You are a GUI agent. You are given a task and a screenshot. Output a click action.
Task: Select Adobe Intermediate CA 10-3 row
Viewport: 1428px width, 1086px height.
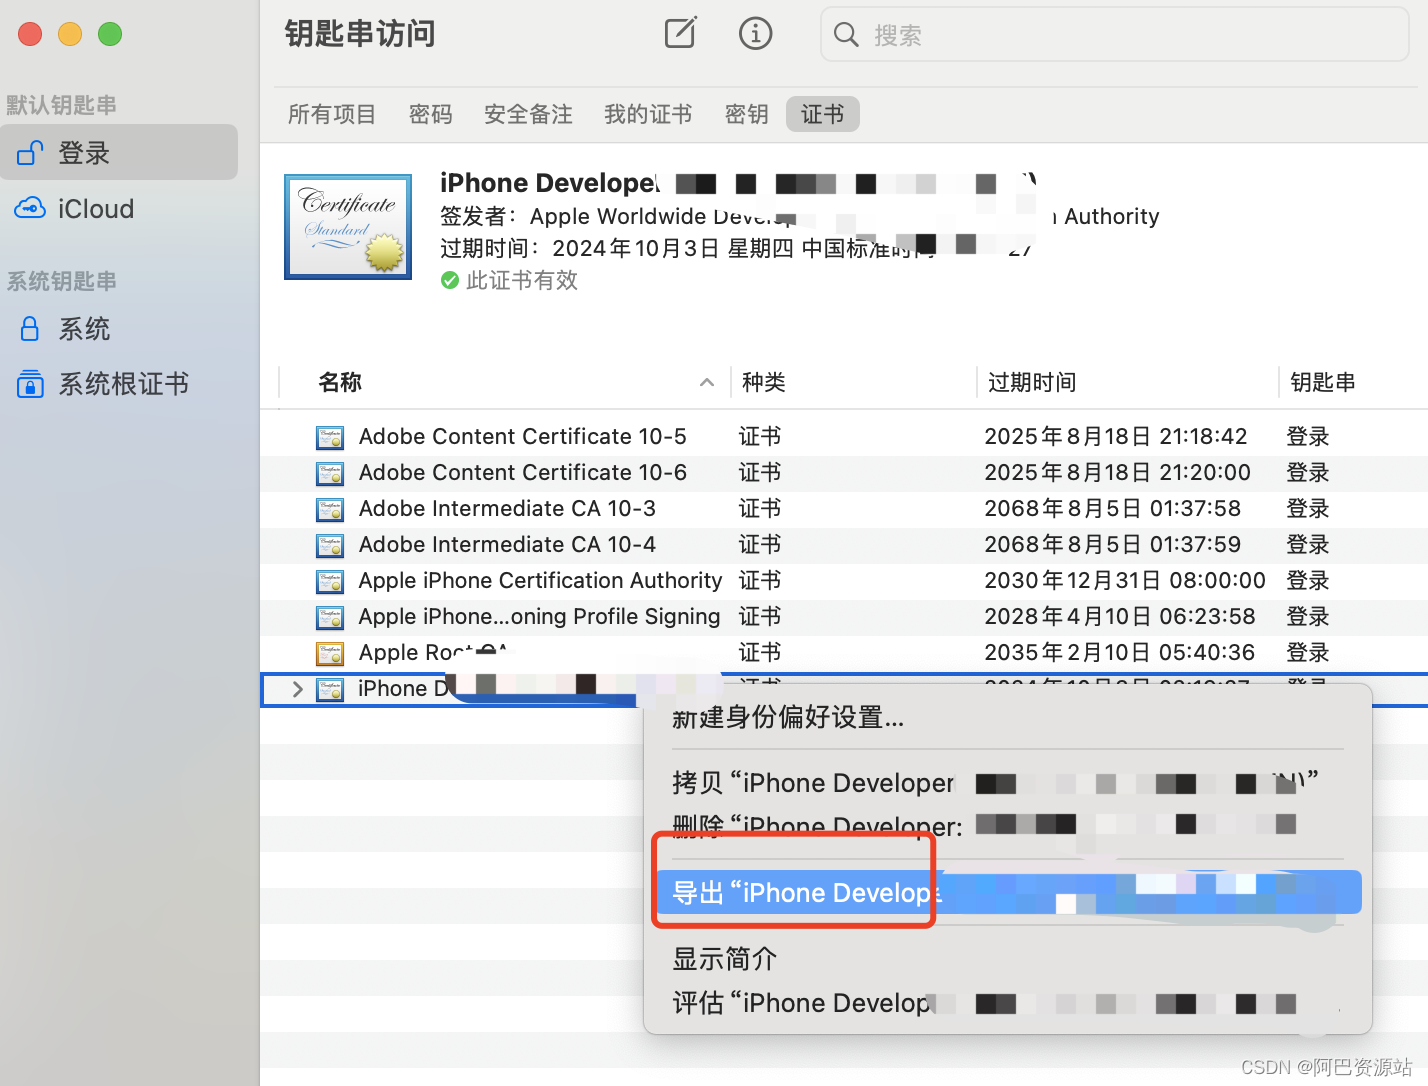coord(844,509)
